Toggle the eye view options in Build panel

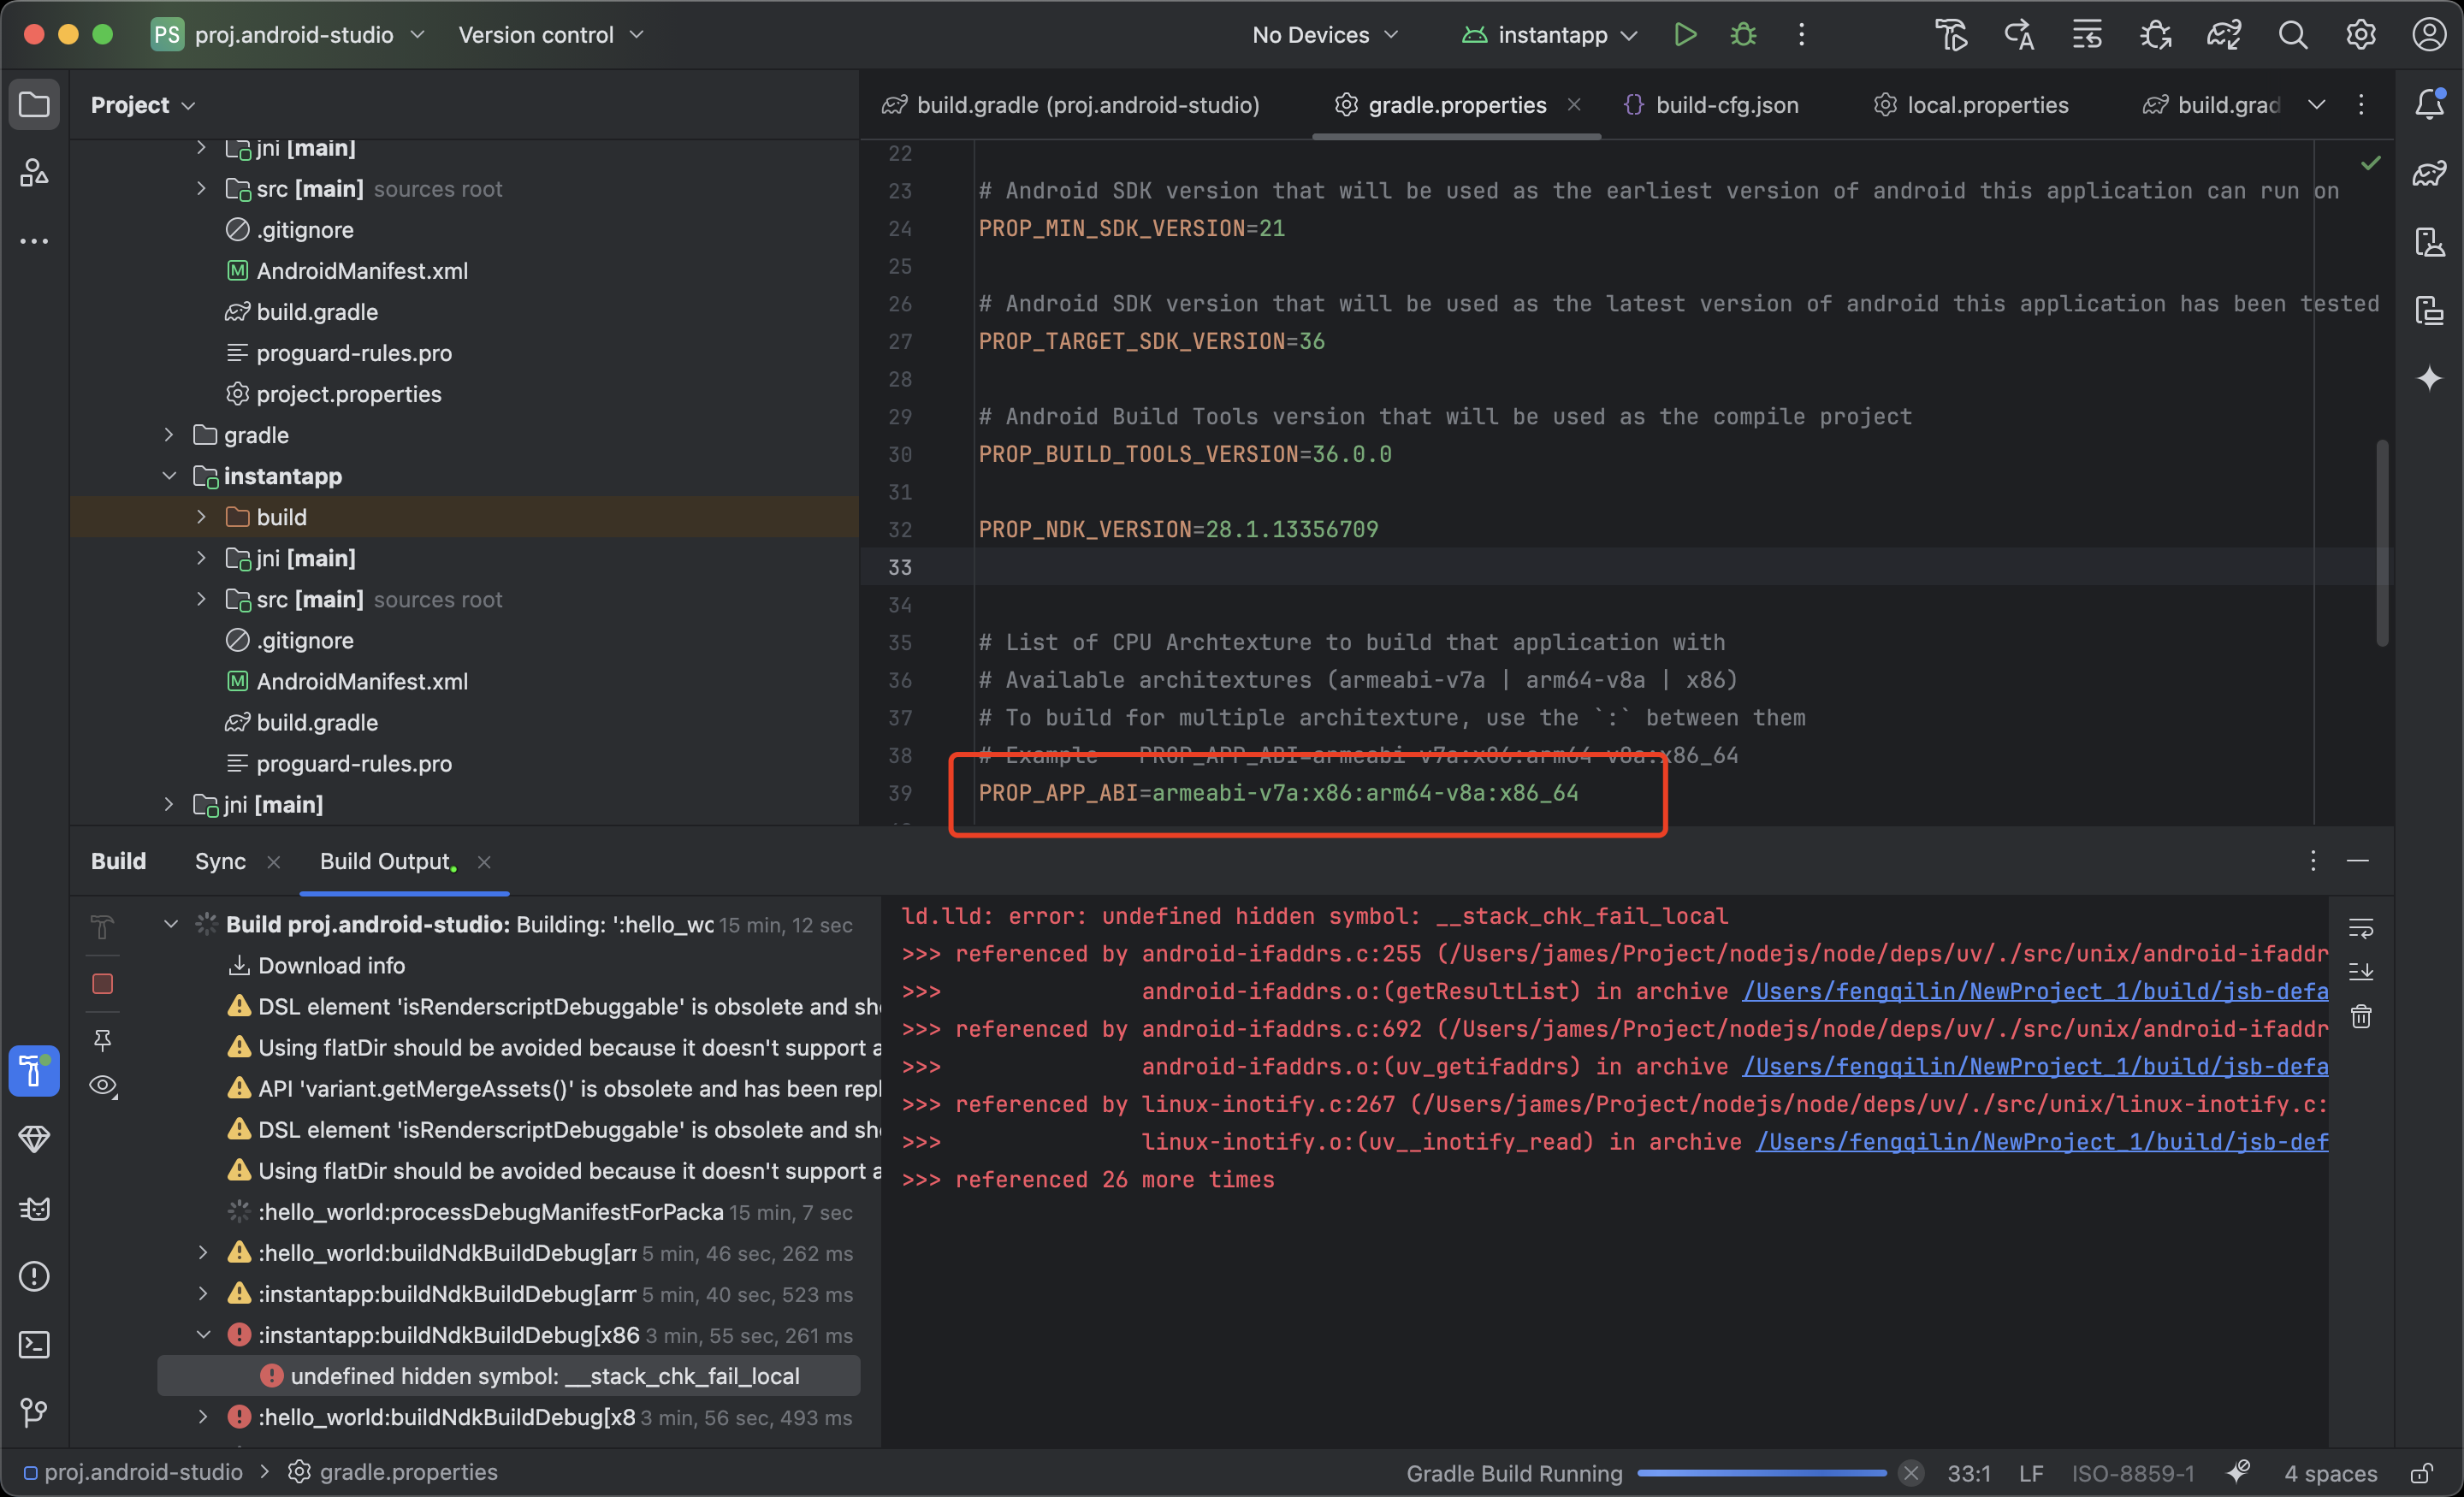click(102, 1085)
